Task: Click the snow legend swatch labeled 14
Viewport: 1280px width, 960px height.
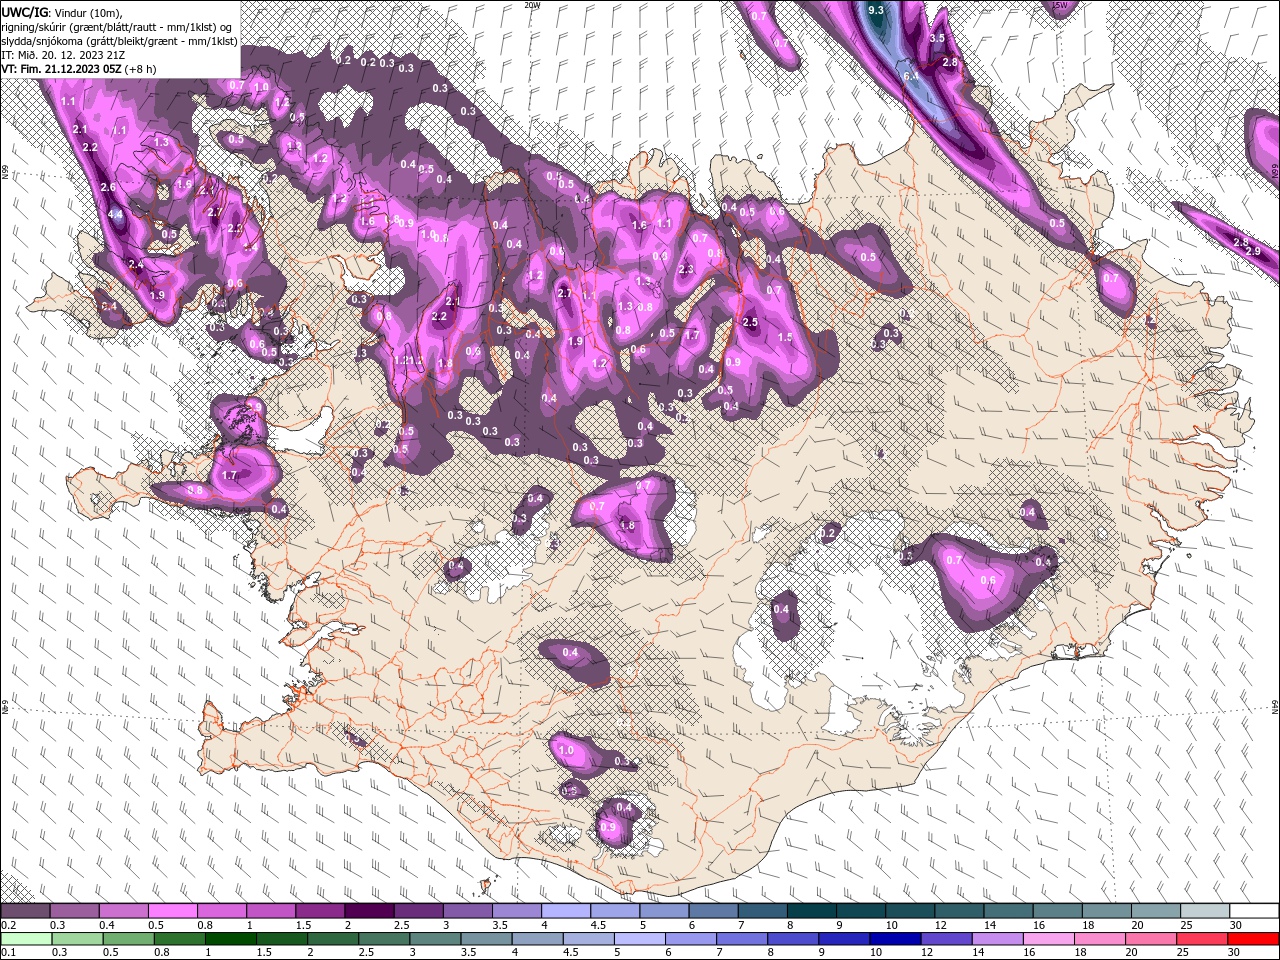Action: 1008,911
